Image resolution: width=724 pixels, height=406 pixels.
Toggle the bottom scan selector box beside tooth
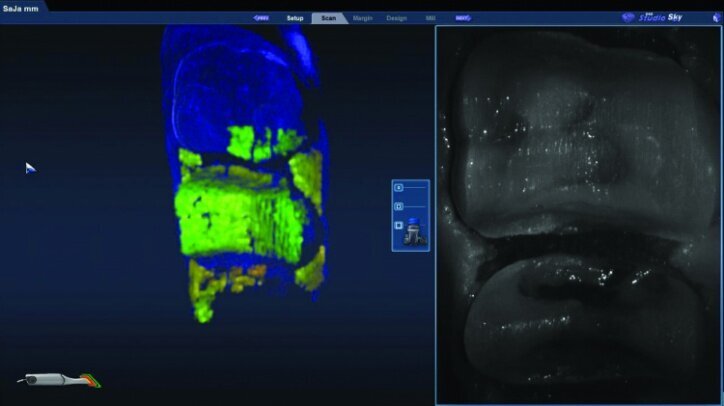[x=399, y=226]
